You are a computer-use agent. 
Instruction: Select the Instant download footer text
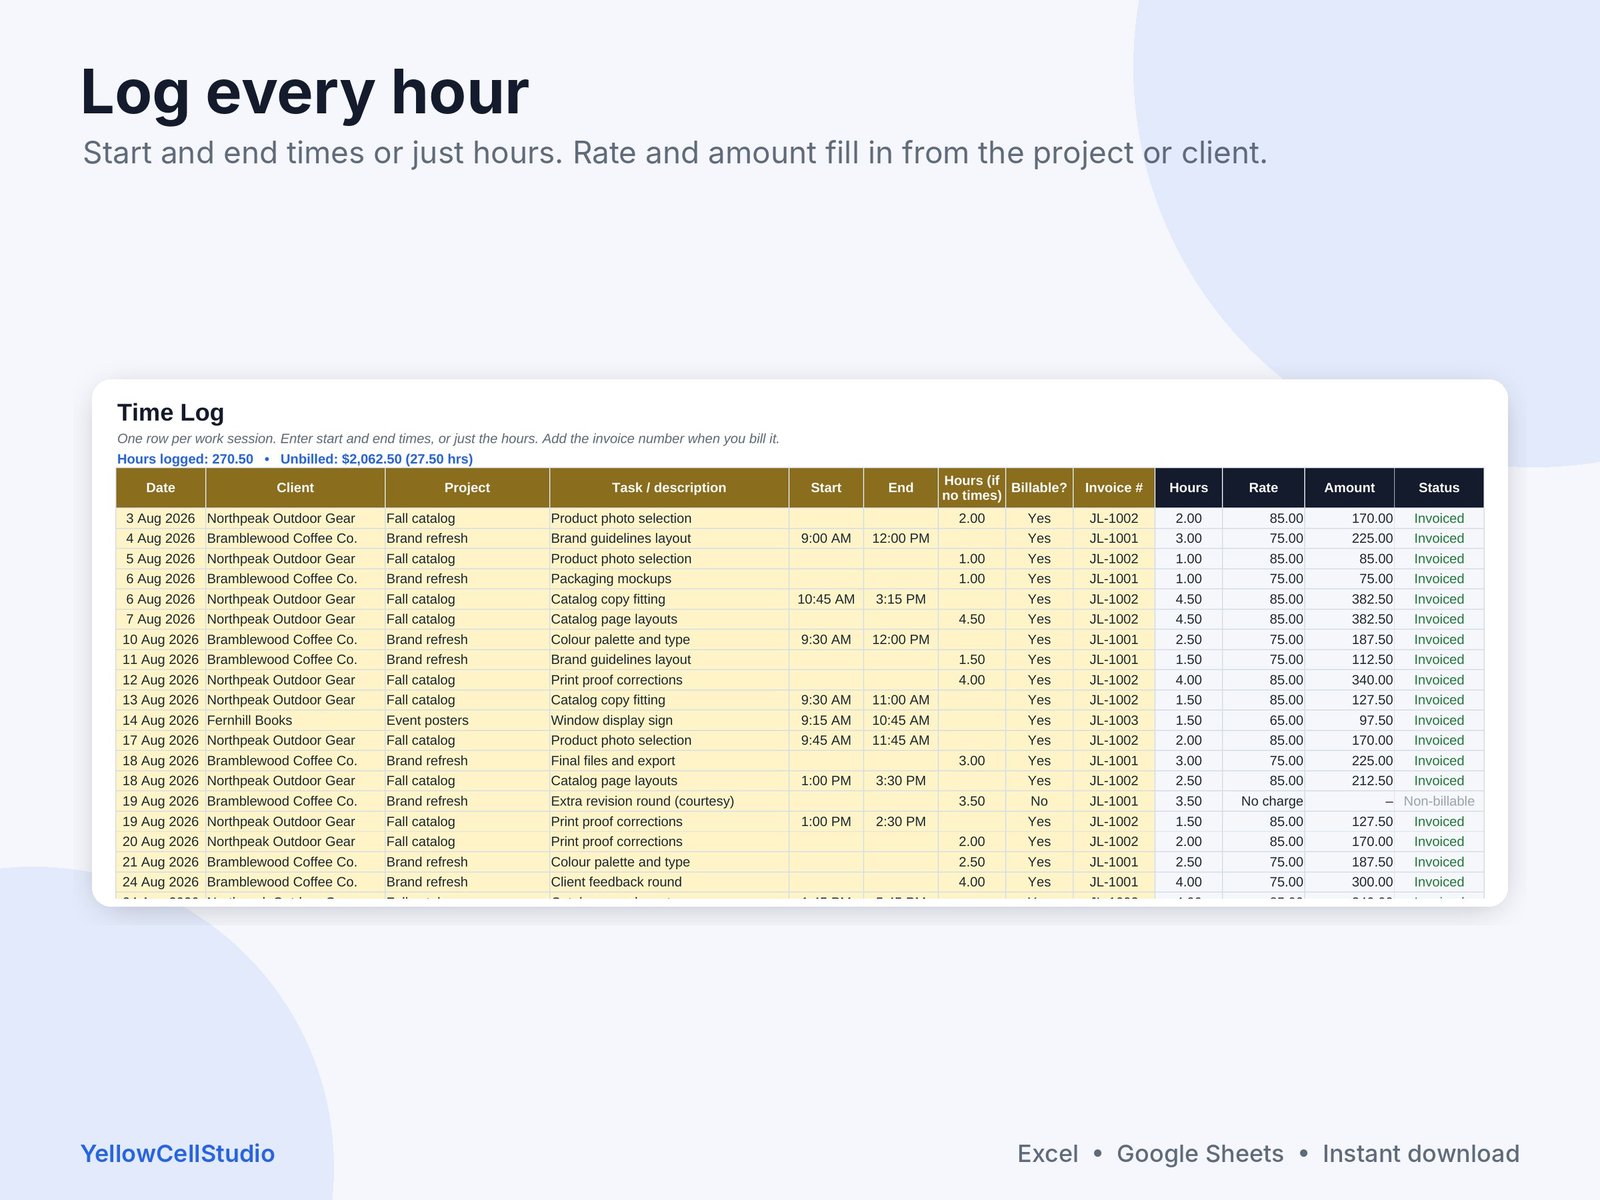[x=1421, y=1154]
